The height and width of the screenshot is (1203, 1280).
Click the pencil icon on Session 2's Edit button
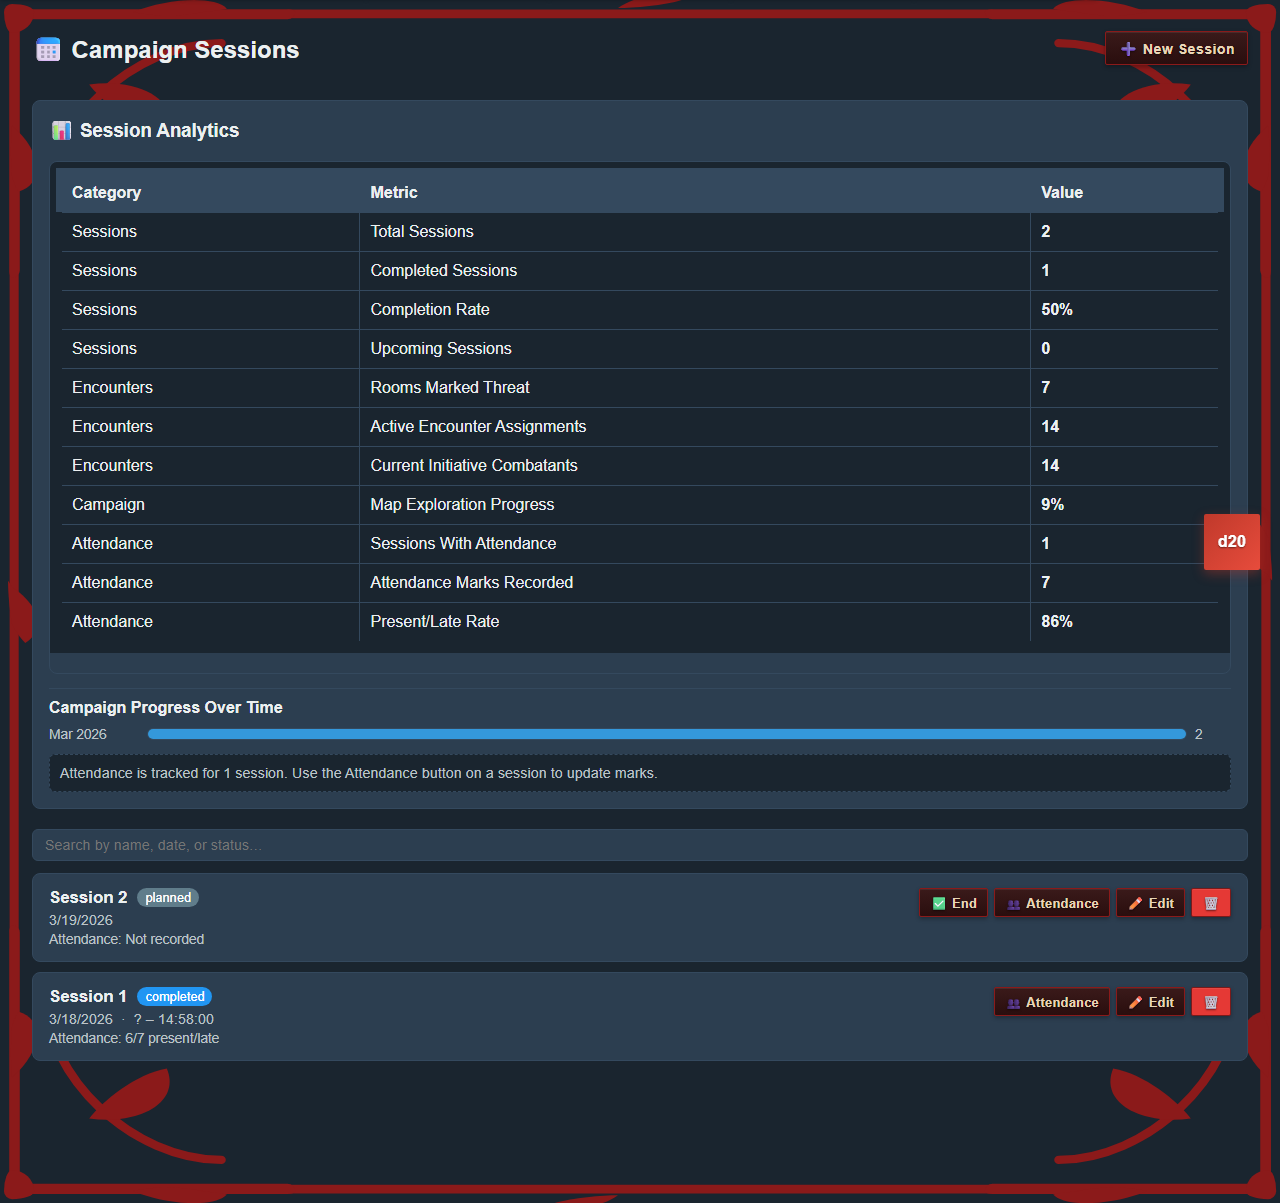point(1136,902)
